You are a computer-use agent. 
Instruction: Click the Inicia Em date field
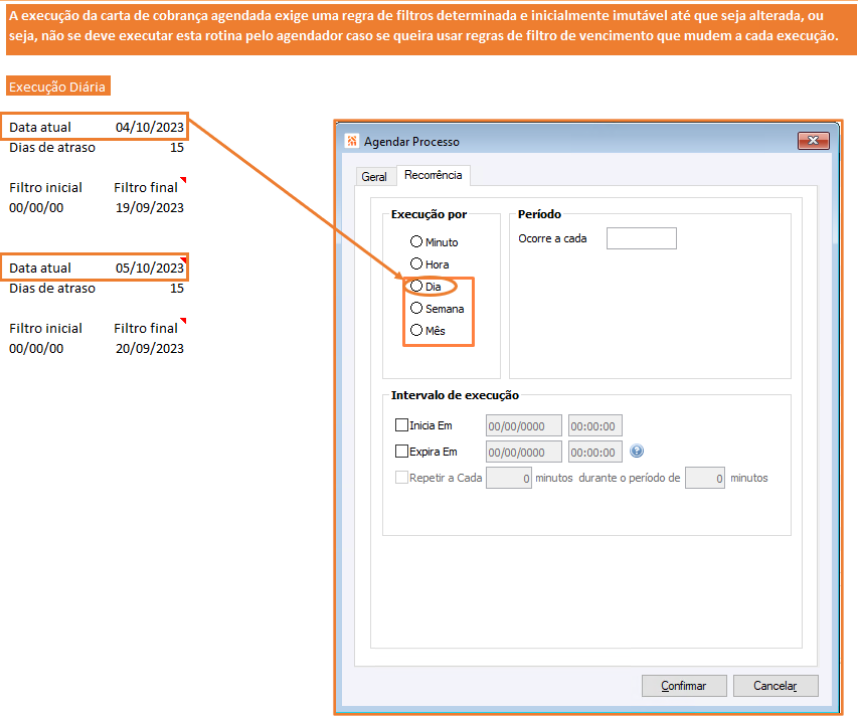(x=524, y=426)
